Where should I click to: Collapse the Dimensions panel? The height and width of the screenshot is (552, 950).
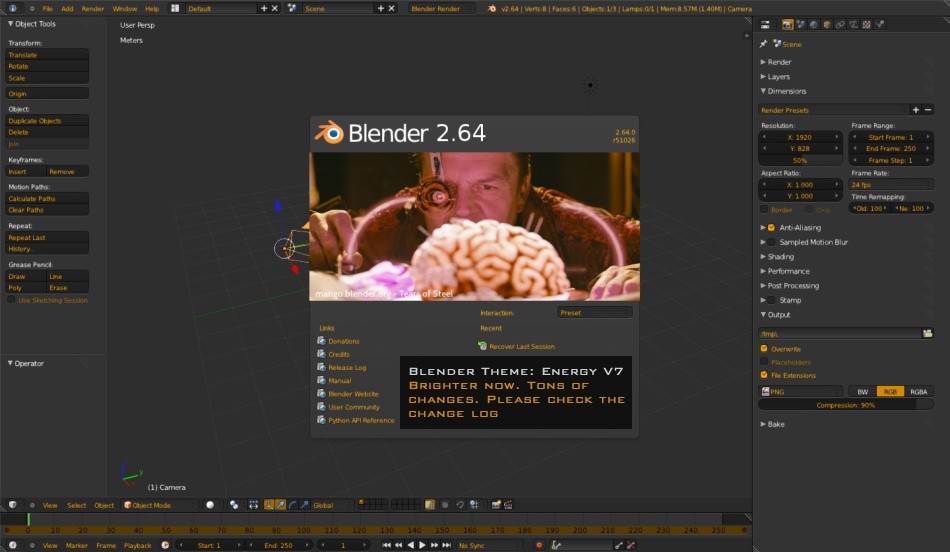click(x=783, y=91)
